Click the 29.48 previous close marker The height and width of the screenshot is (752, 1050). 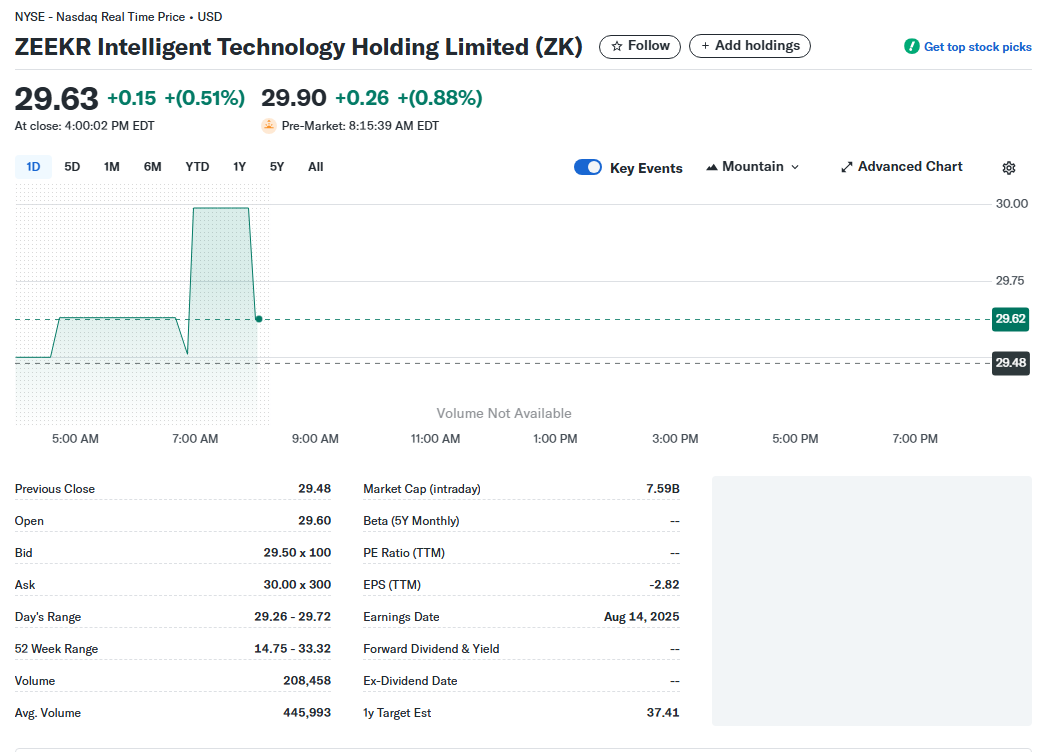pyautogui.click(x=1010, y=363)
